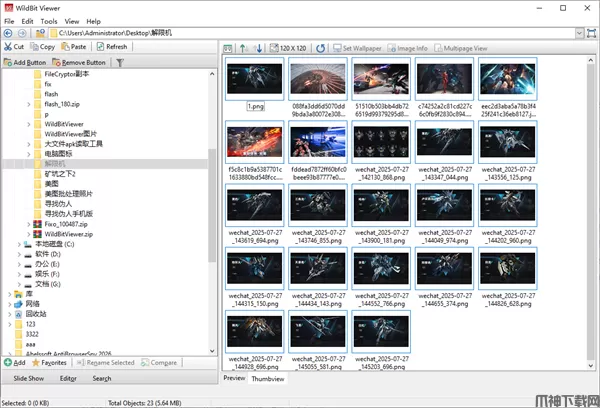The image size is (600, 408).
Task: Expand the 库 tree node
Action: pos(9,294)
